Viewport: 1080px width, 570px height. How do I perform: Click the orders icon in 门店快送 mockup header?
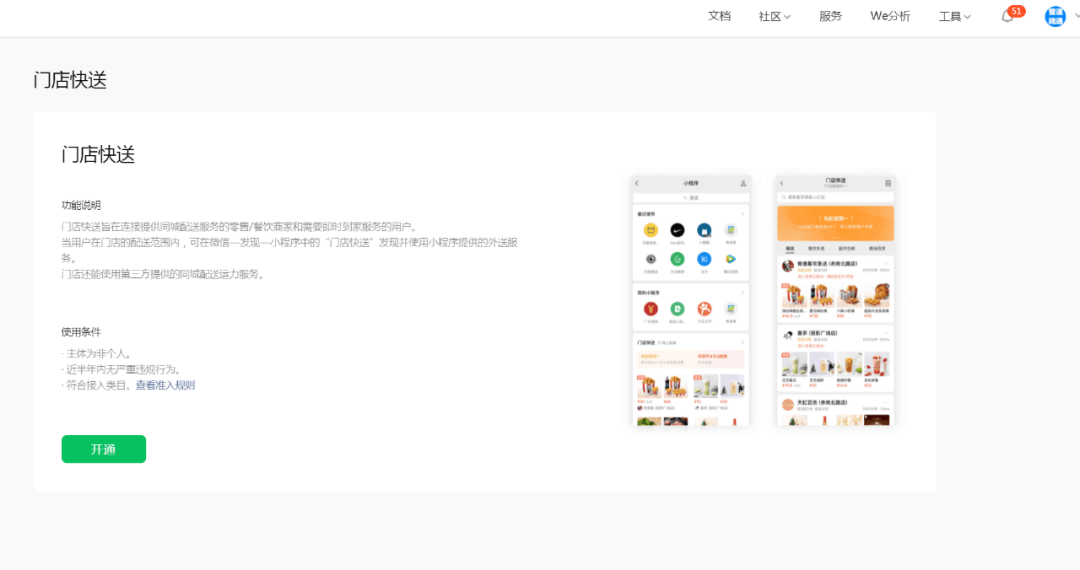point(888,183)
